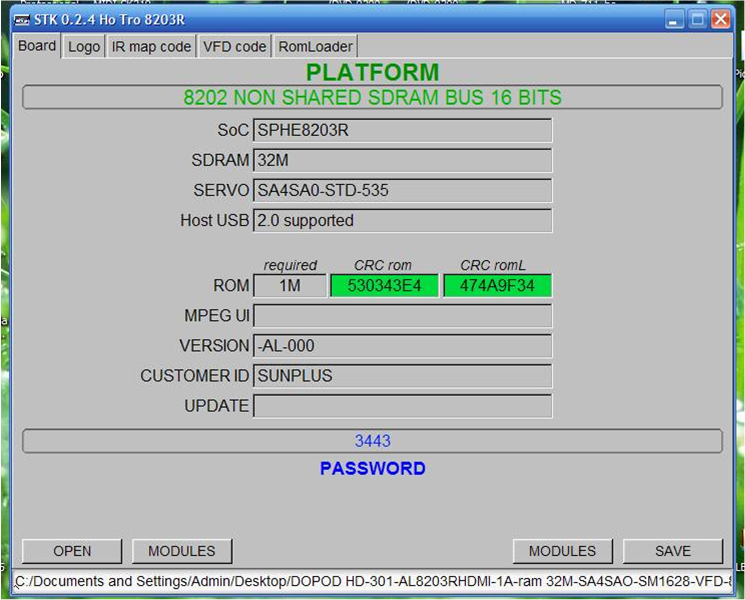Click the window title STK 0.2.4 Ho Tro 8203R
The image size is (745, 600).
tap(109, 20)
